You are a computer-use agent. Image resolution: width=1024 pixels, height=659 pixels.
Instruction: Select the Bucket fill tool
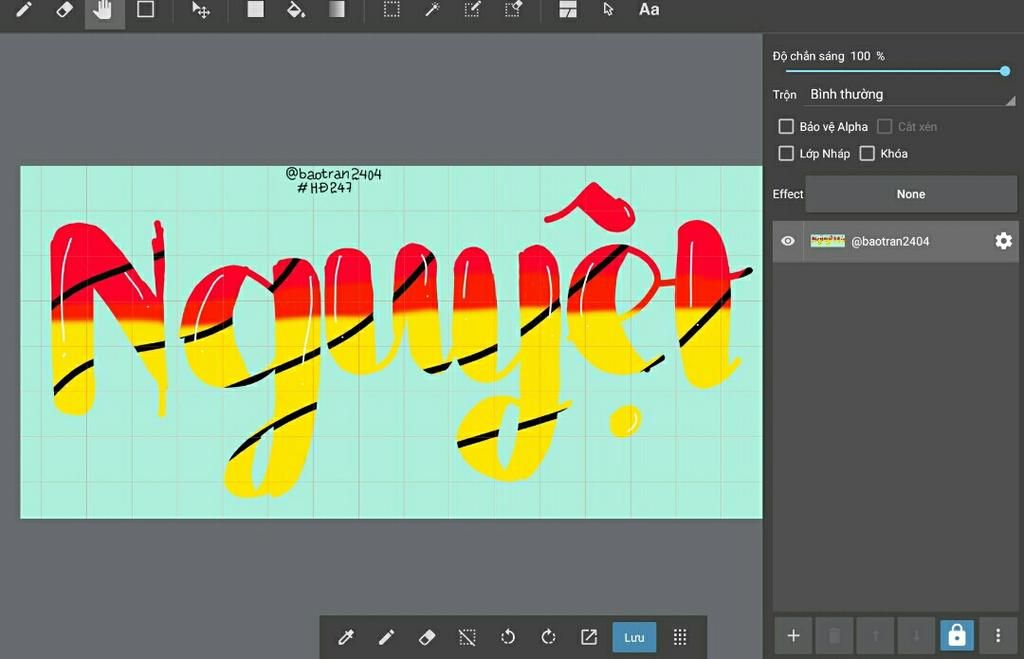[x=296, y=10]
